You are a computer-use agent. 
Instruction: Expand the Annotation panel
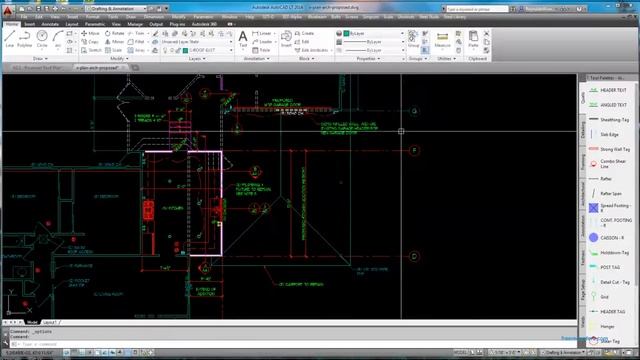pyautogui.click(x=257, y=59)
